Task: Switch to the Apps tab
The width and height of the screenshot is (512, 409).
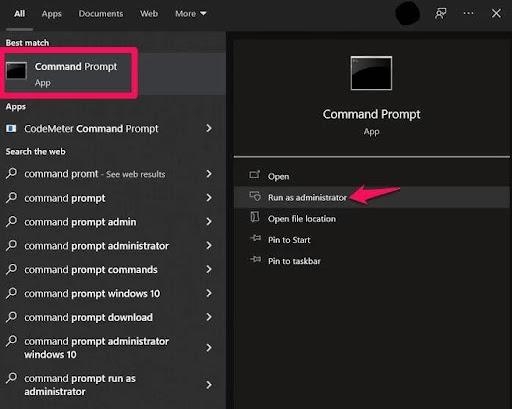Action: [x=52, y=14]
